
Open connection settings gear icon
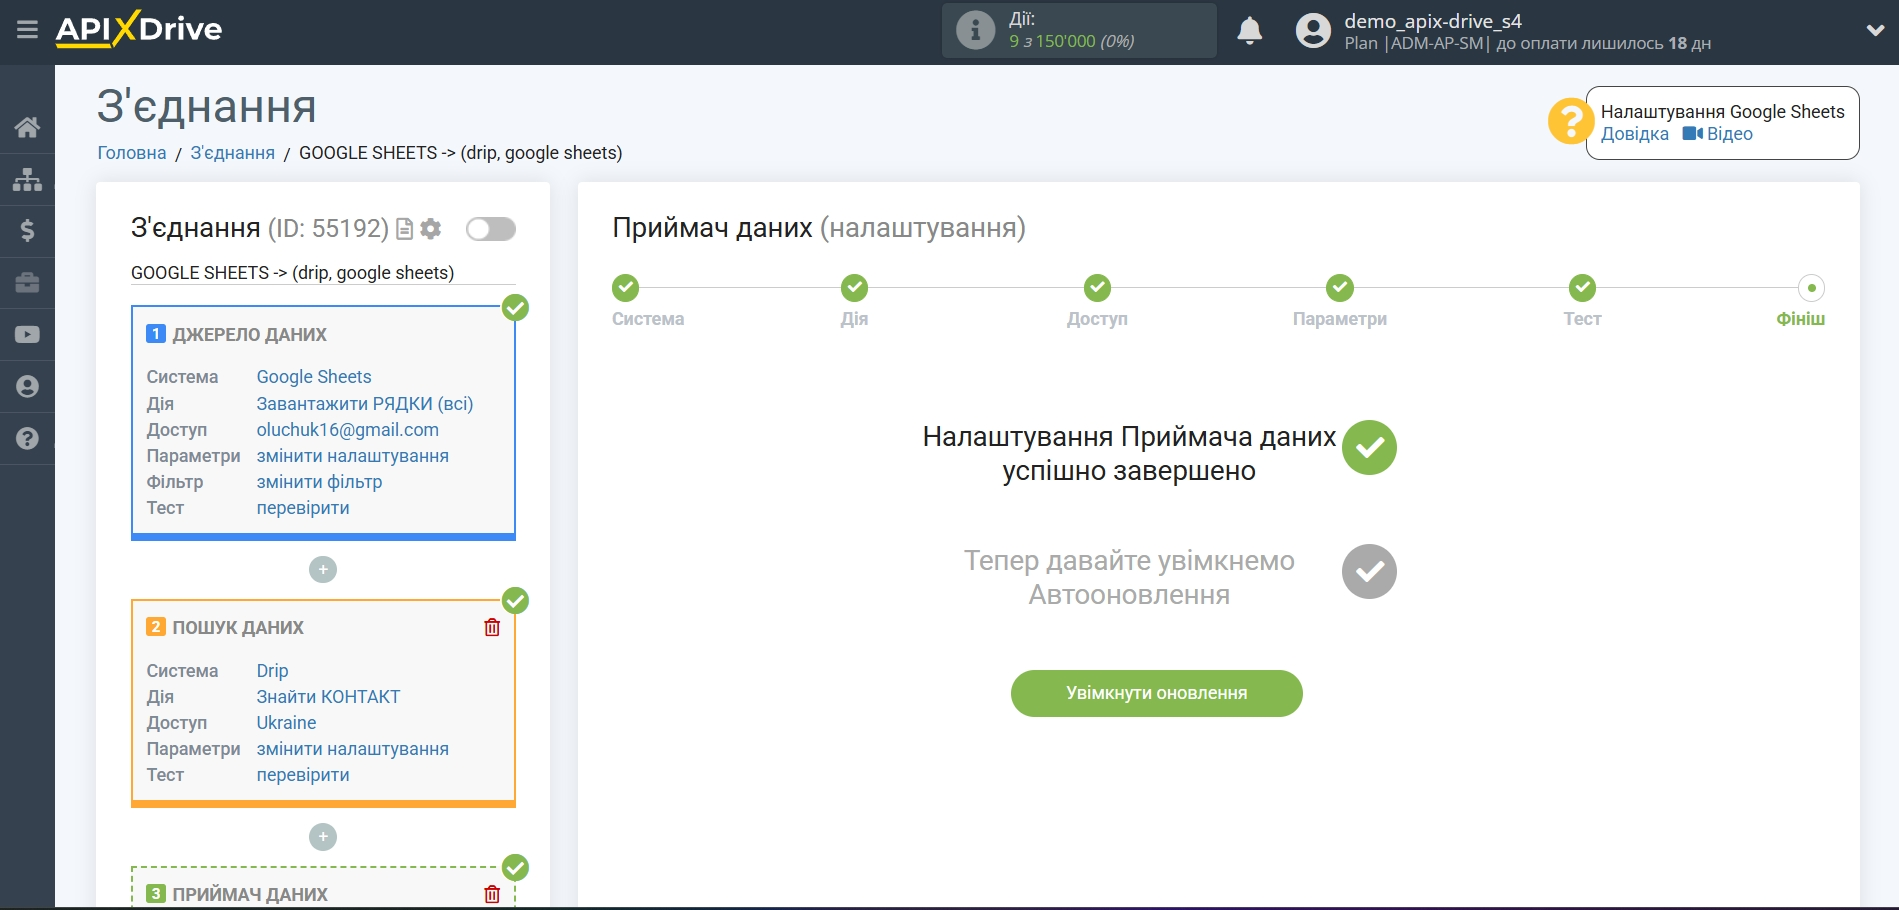(x=431, y=229)
